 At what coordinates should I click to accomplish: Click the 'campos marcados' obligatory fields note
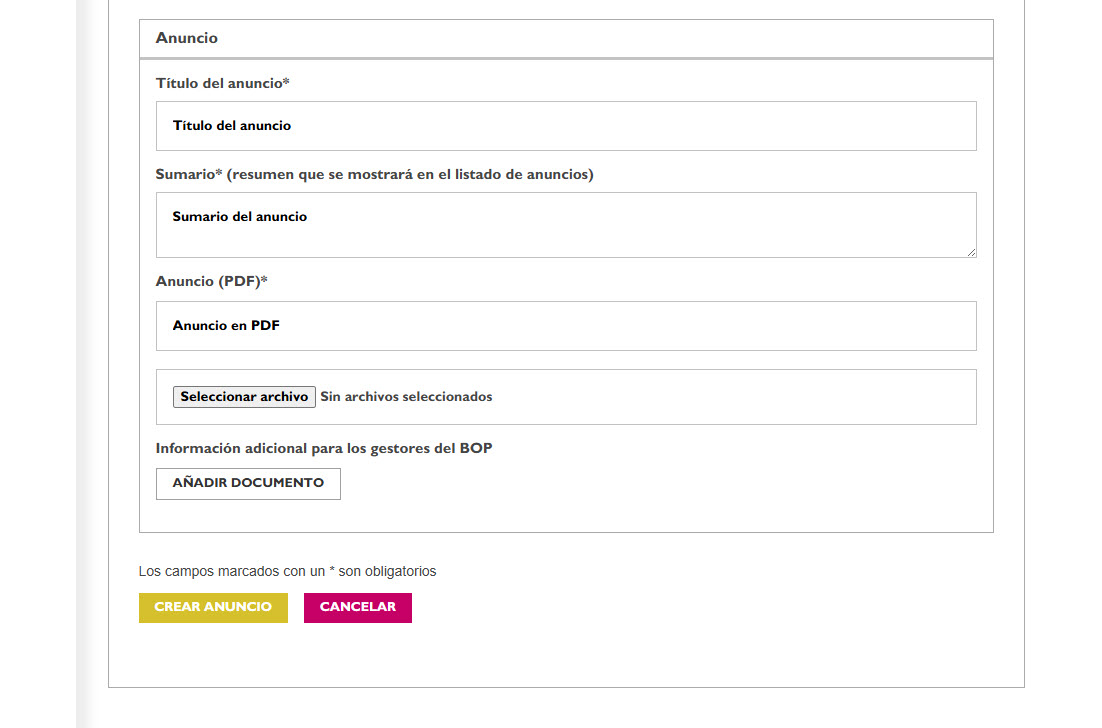coord(287,572)
